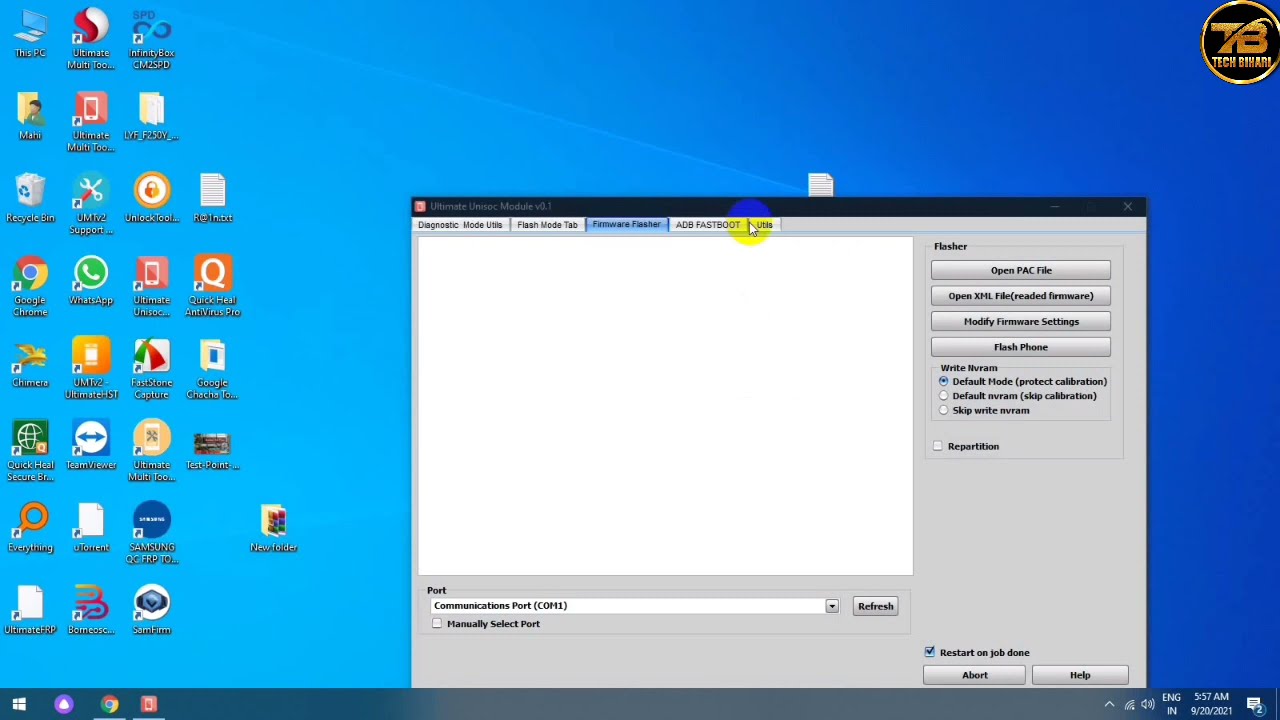Uncheck Restart on job done
1280x720 pixels.
point(930,653)
